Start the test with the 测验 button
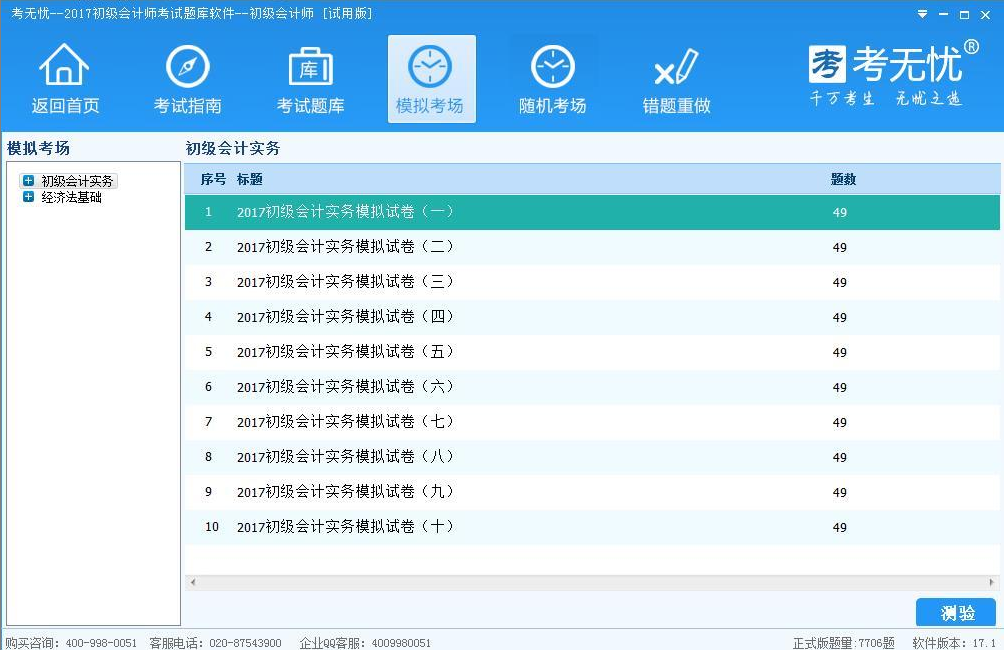This screenshot has height=650, width=1004. click(956, 612)
